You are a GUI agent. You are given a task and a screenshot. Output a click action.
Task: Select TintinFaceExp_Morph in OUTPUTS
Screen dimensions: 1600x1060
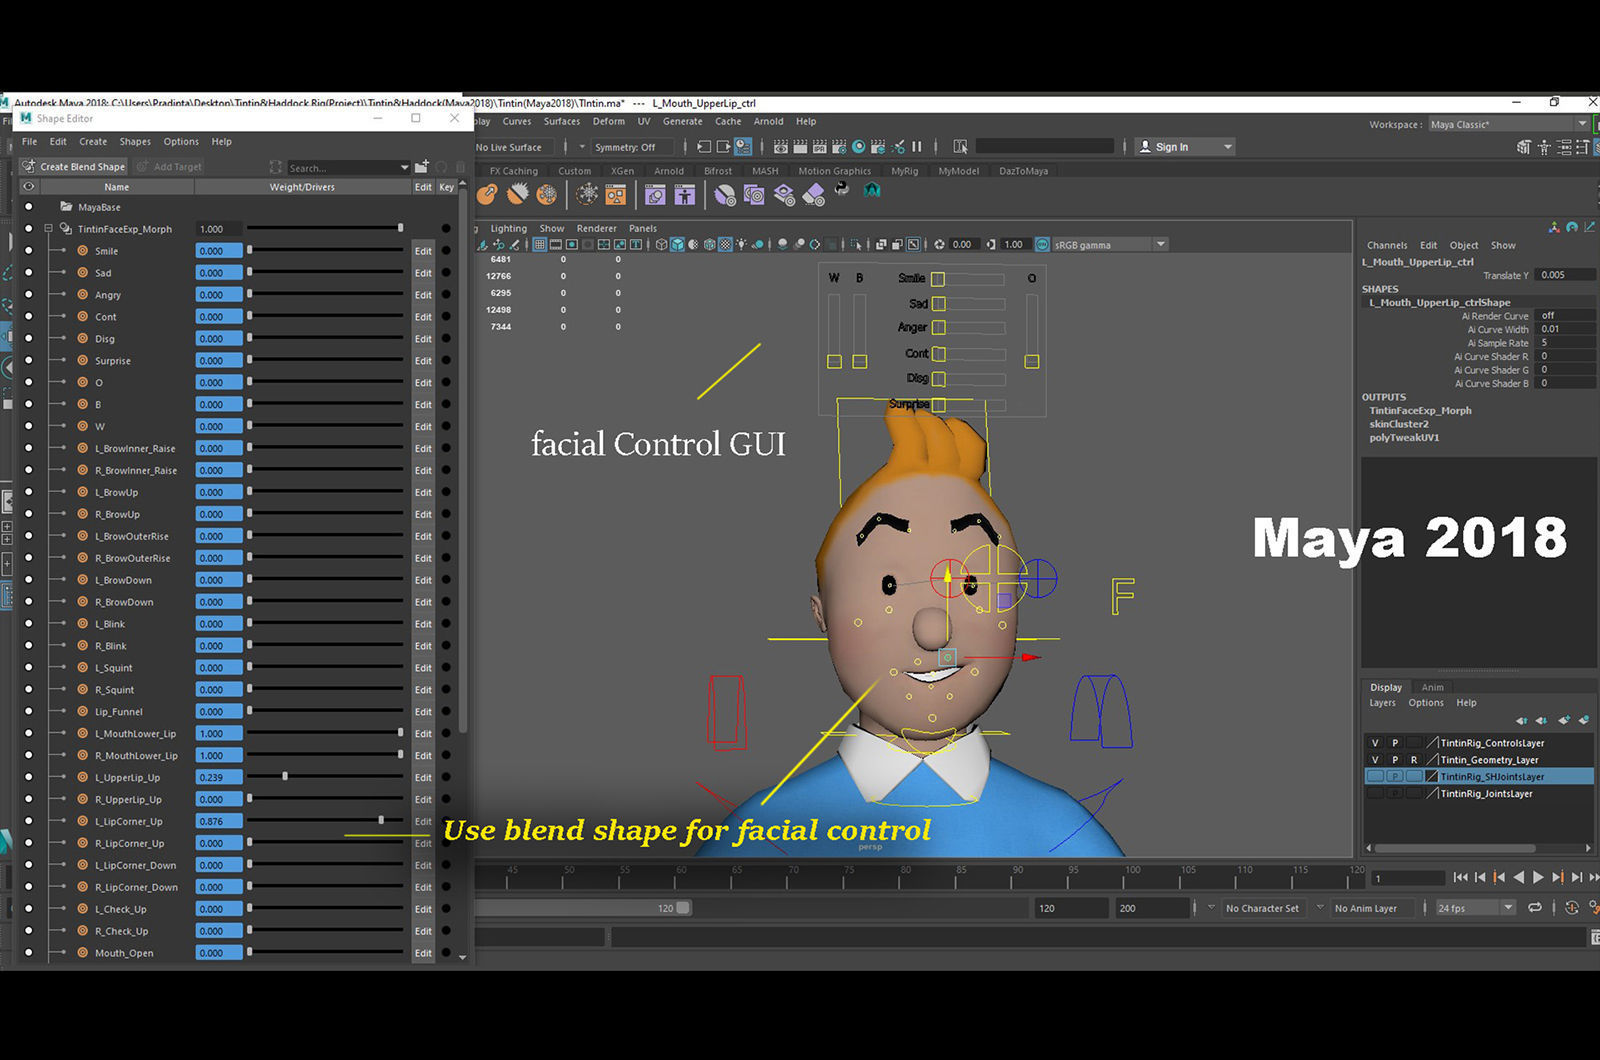(x=1420, y=411)
